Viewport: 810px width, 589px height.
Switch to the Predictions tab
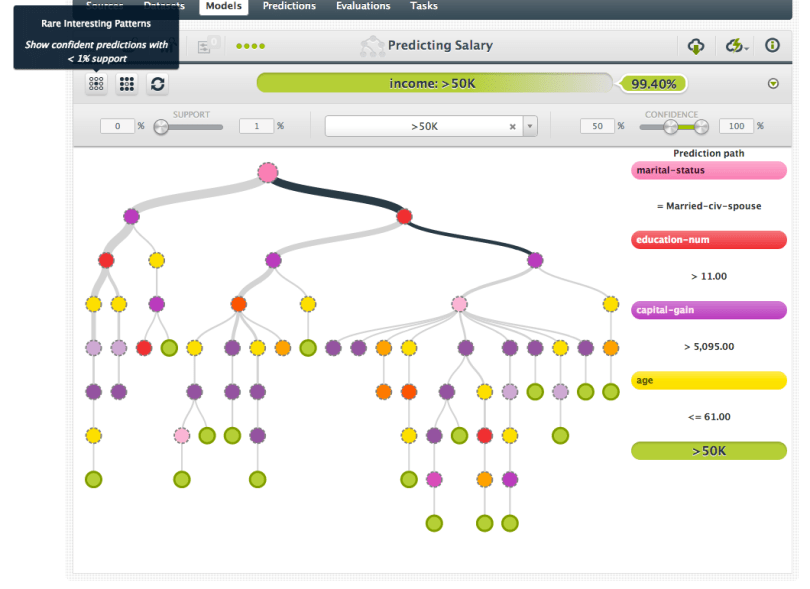(289, 6)
